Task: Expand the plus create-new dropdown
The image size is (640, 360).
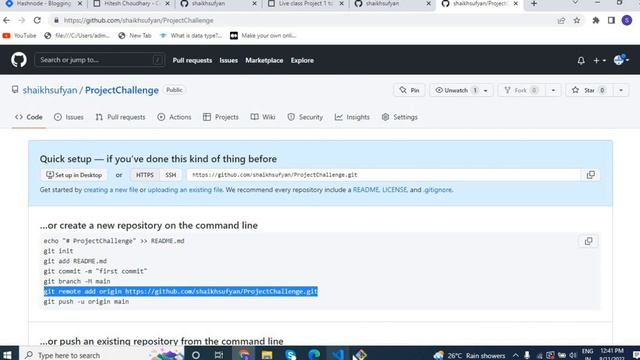Action: (599, 60)
